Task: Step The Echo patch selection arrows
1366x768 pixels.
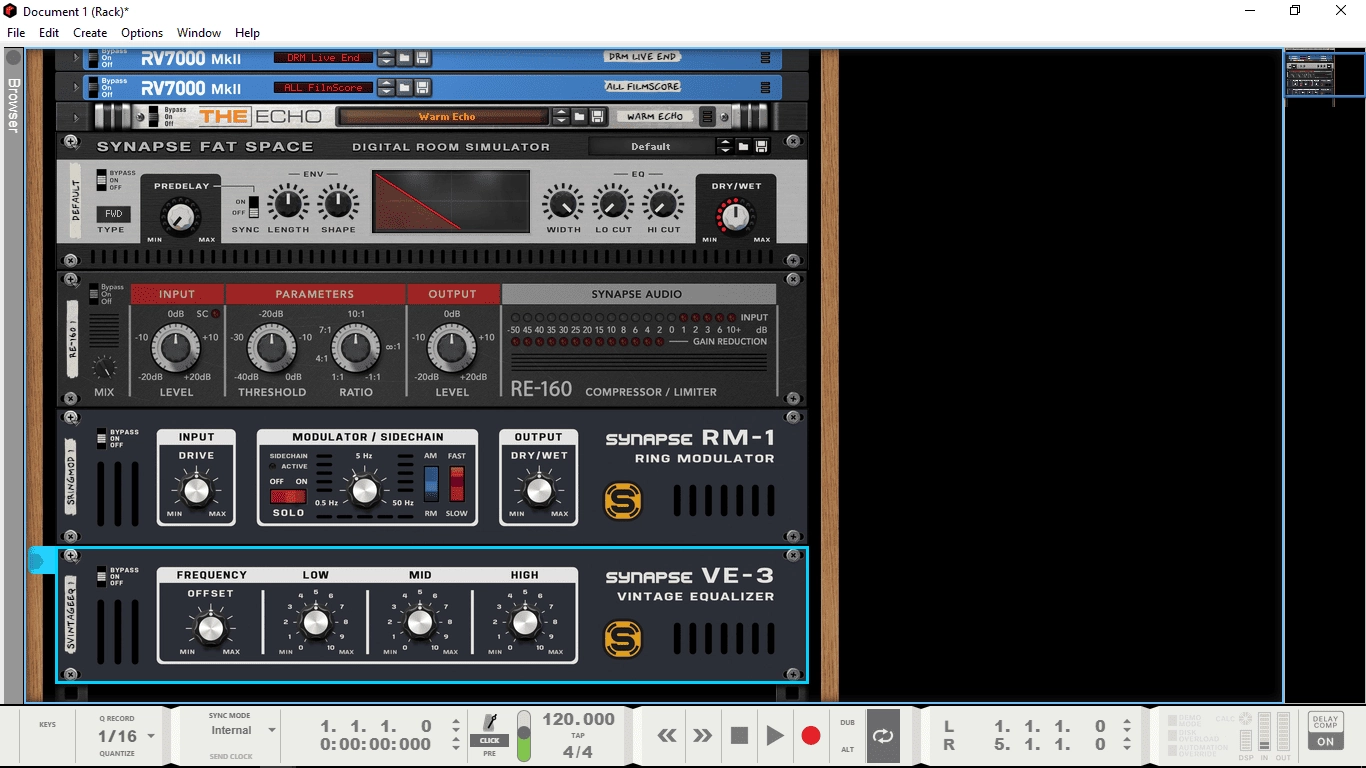Action: [x=560, y=117]
